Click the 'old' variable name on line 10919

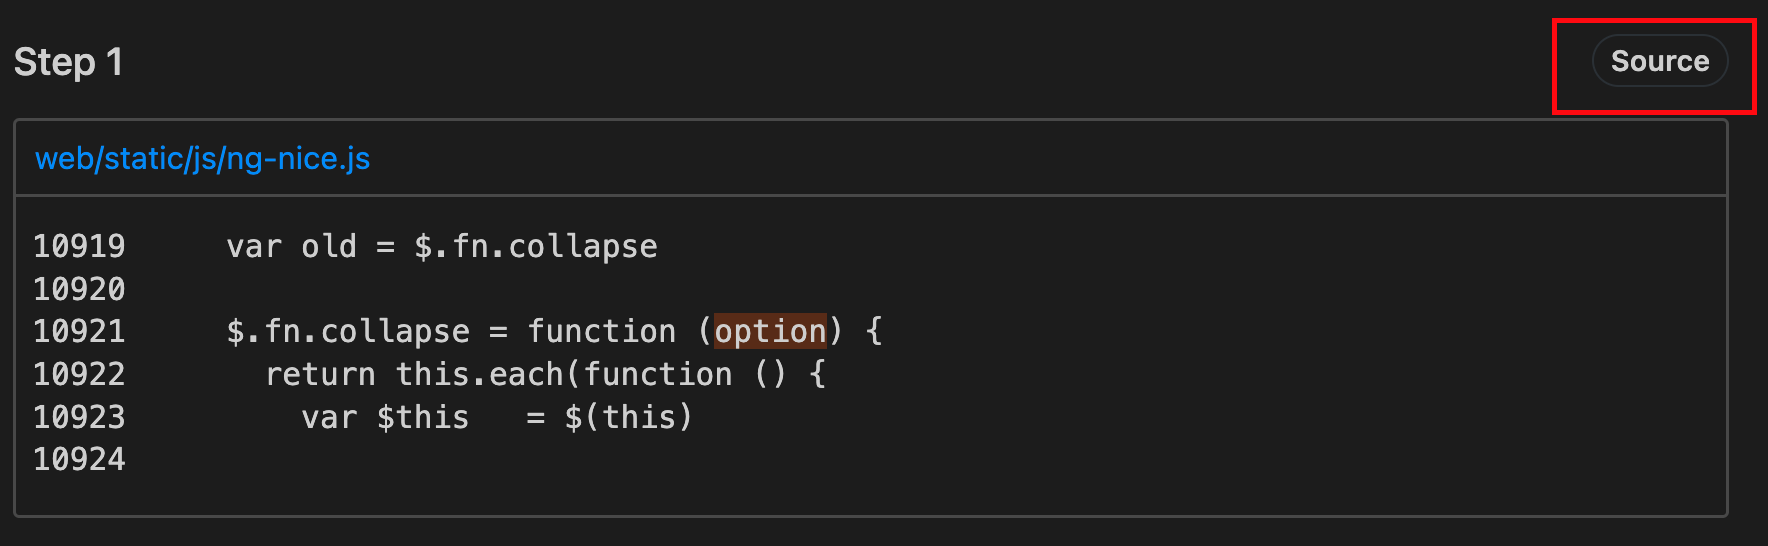coord(329,246)
